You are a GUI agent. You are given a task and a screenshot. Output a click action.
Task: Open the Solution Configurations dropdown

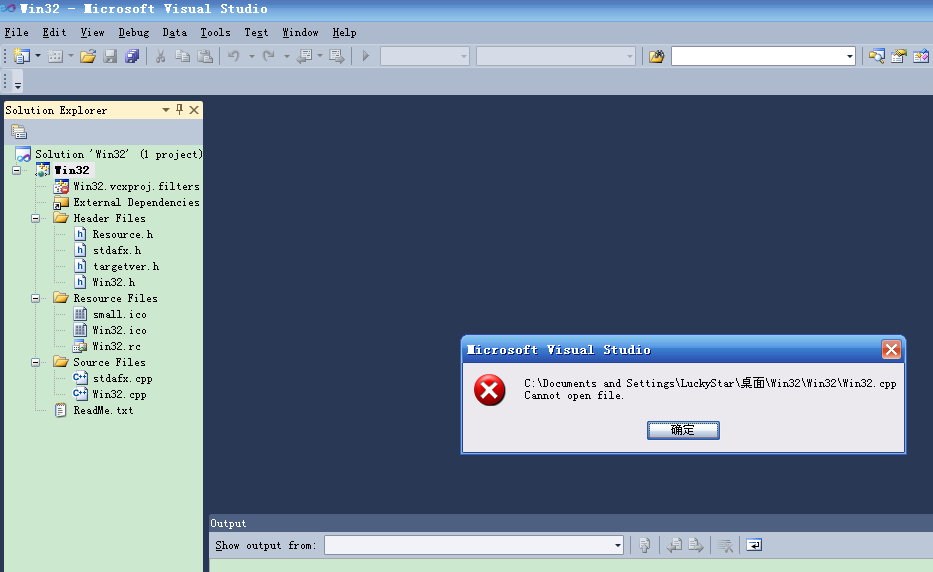464,57
